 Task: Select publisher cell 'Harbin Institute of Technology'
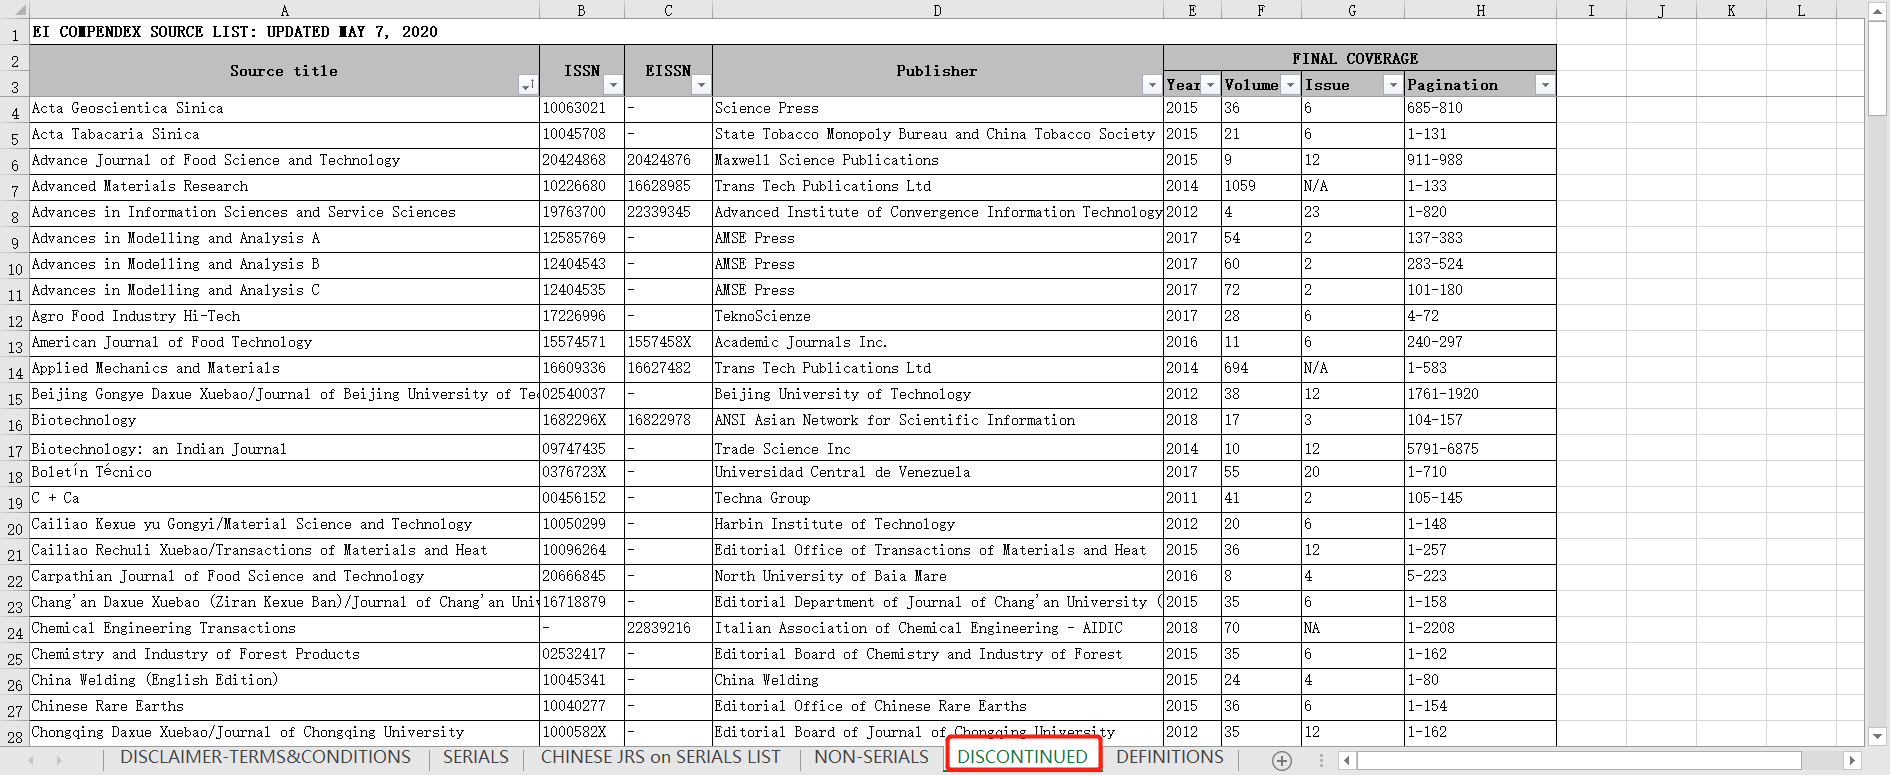click(x=937, y=524)
